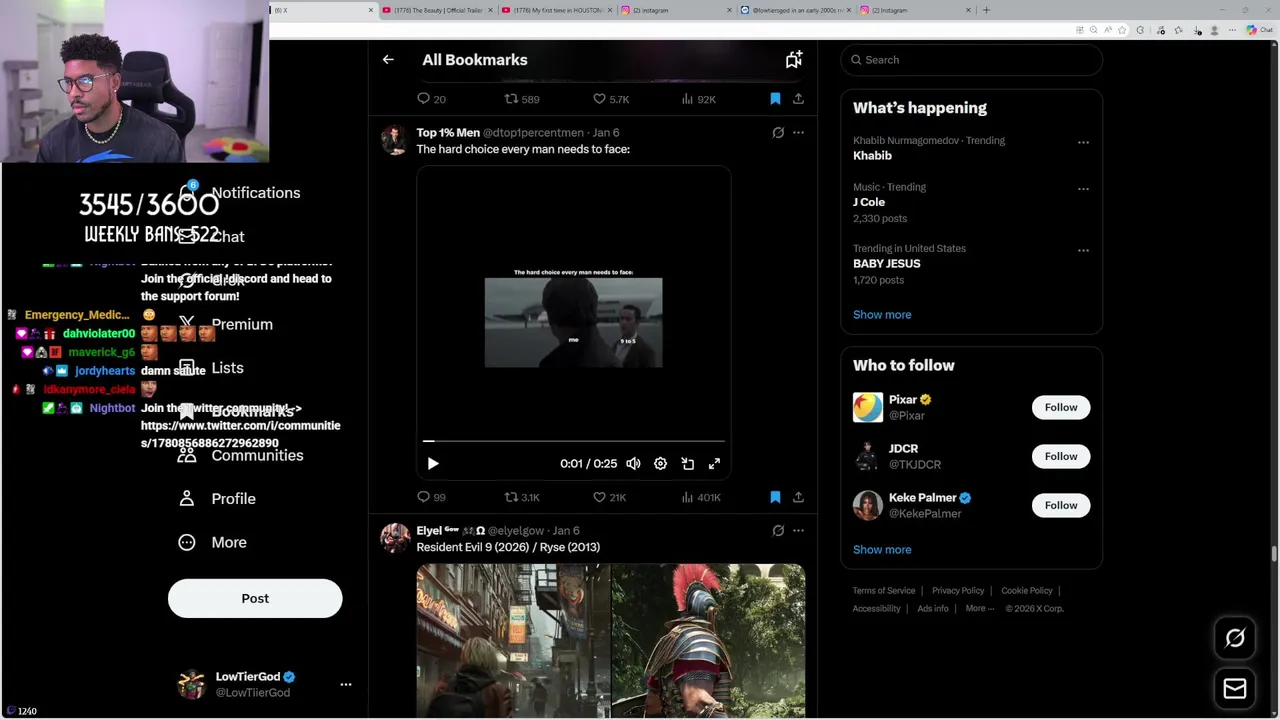
Task: Click the search field on X
Action: point(971,60)
